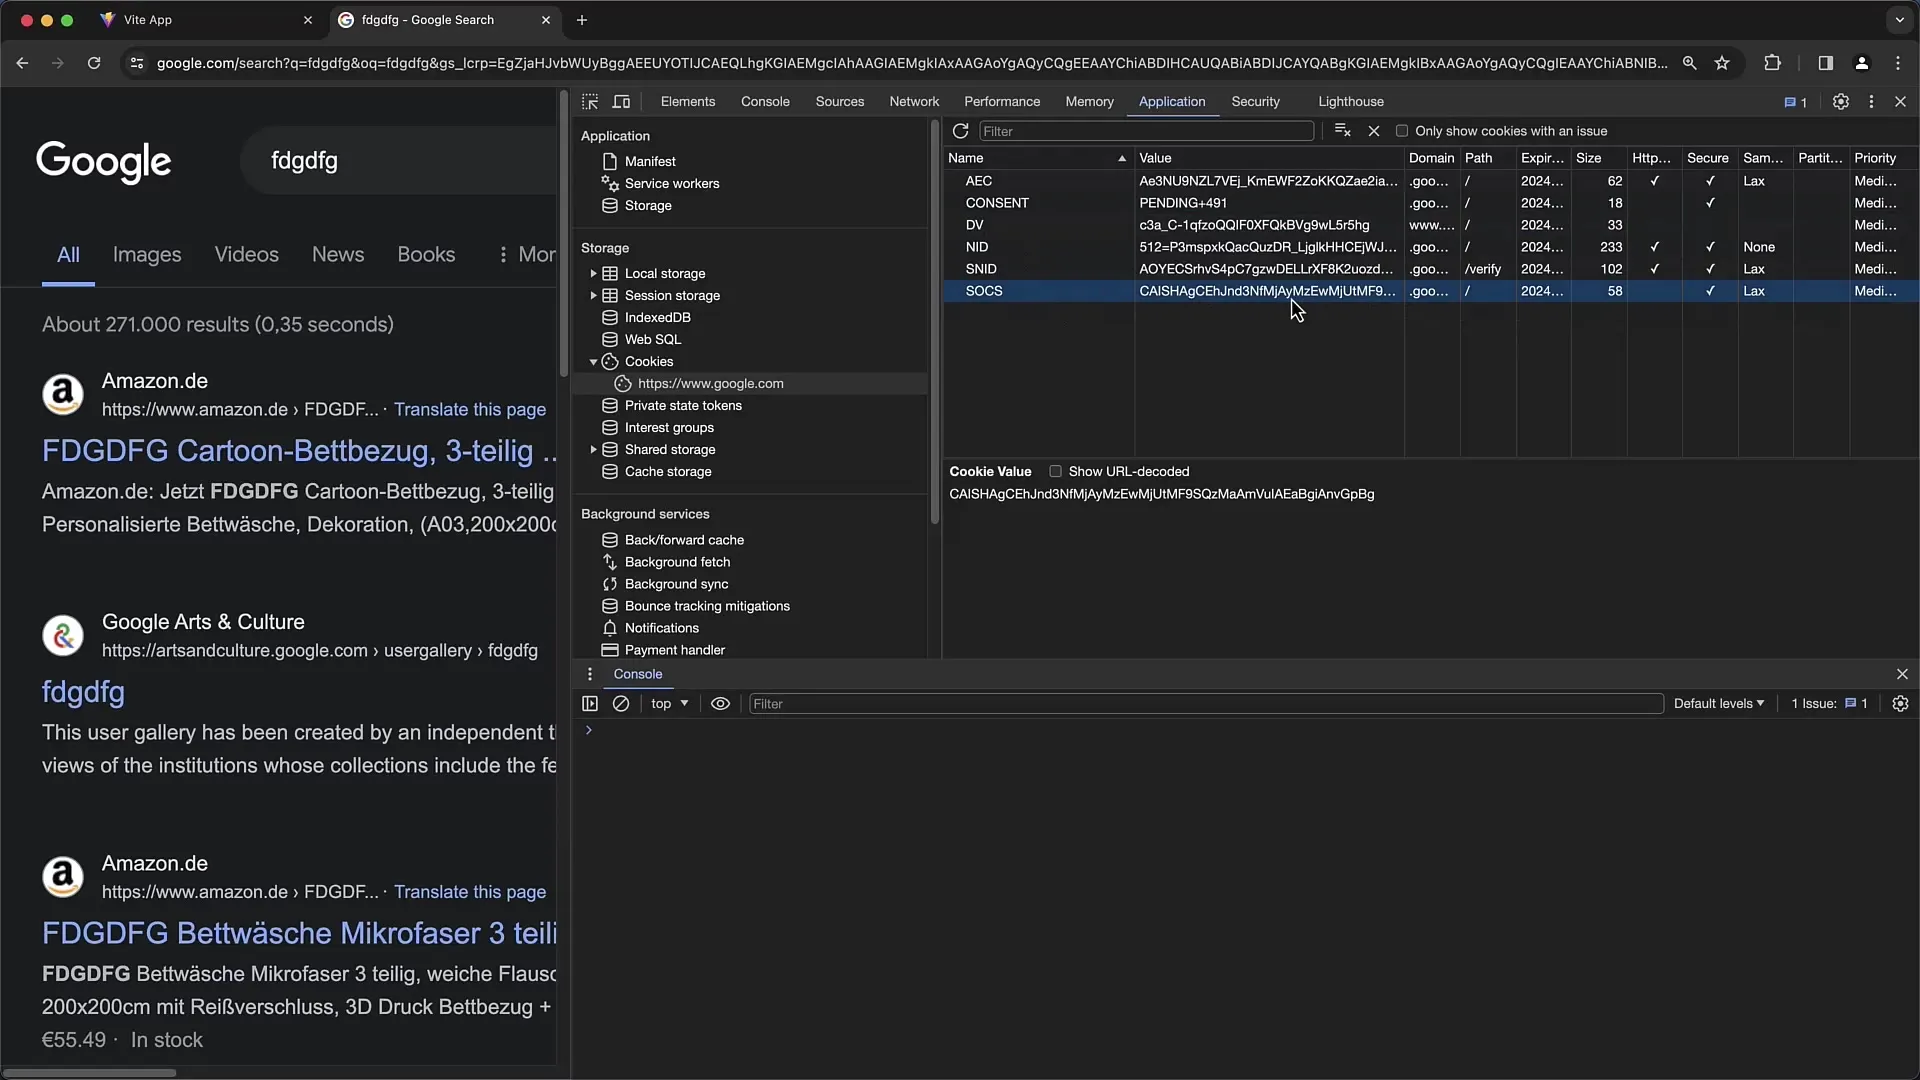1920x1080 pixels.
Task: Open the Manifest item
Action: click(x=650, y=162)
